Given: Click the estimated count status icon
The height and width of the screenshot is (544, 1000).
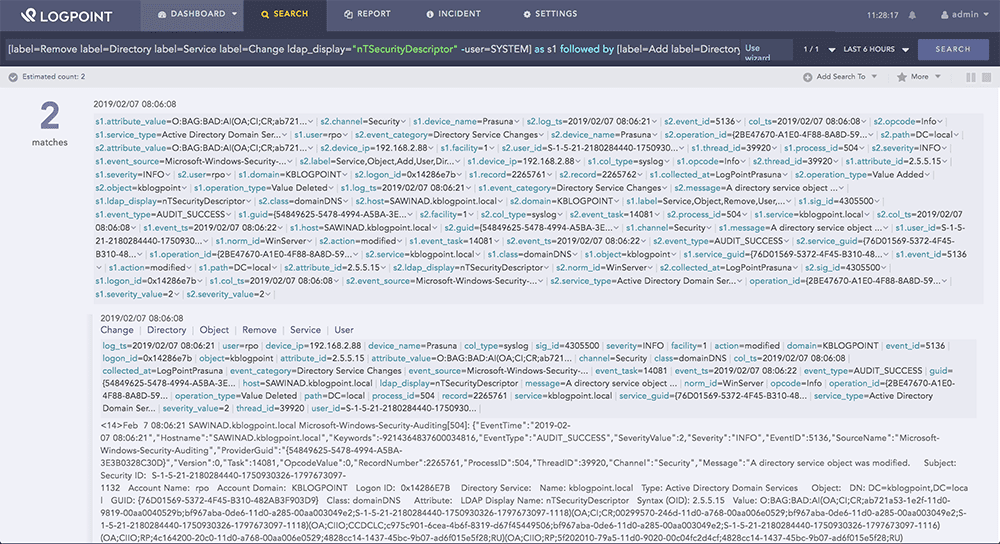Looking at the screenshot, I should point(13,76).
